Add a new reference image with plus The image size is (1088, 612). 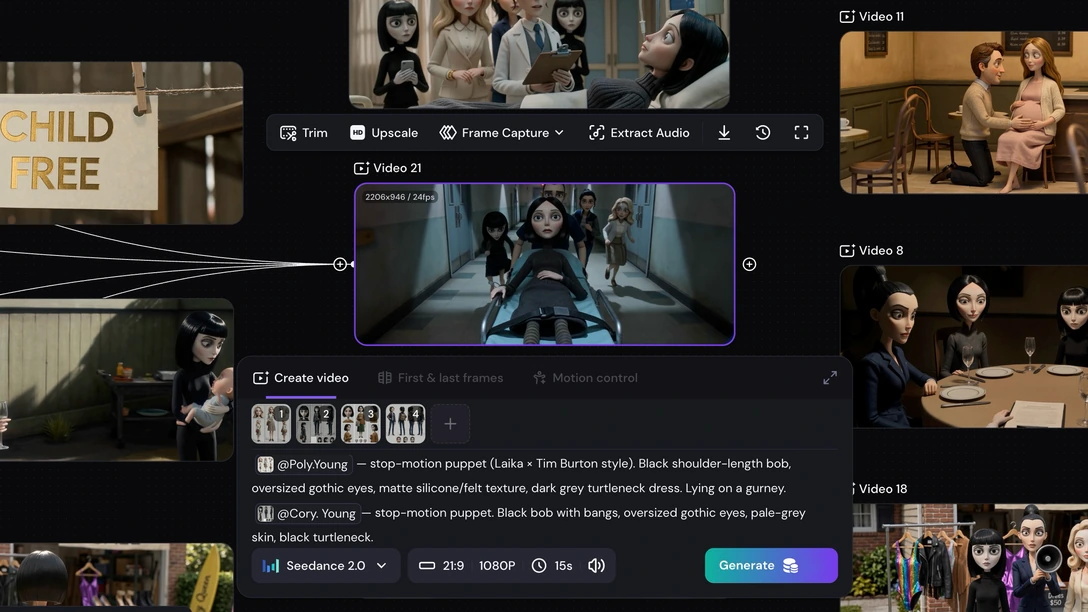coord(450,424)
